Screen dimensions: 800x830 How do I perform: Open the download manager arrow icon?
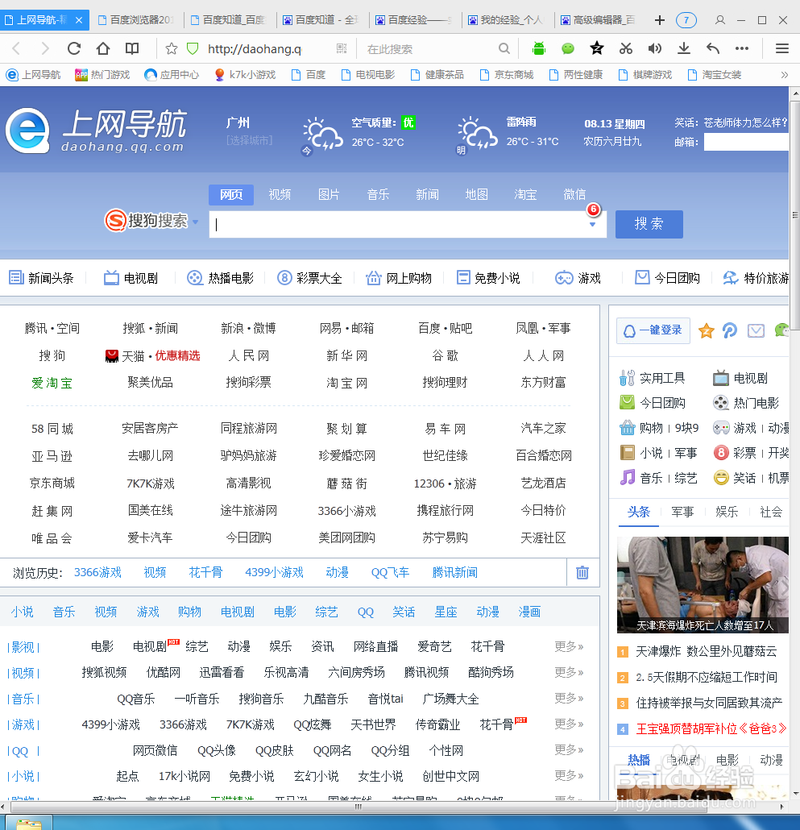coord(685,47)
